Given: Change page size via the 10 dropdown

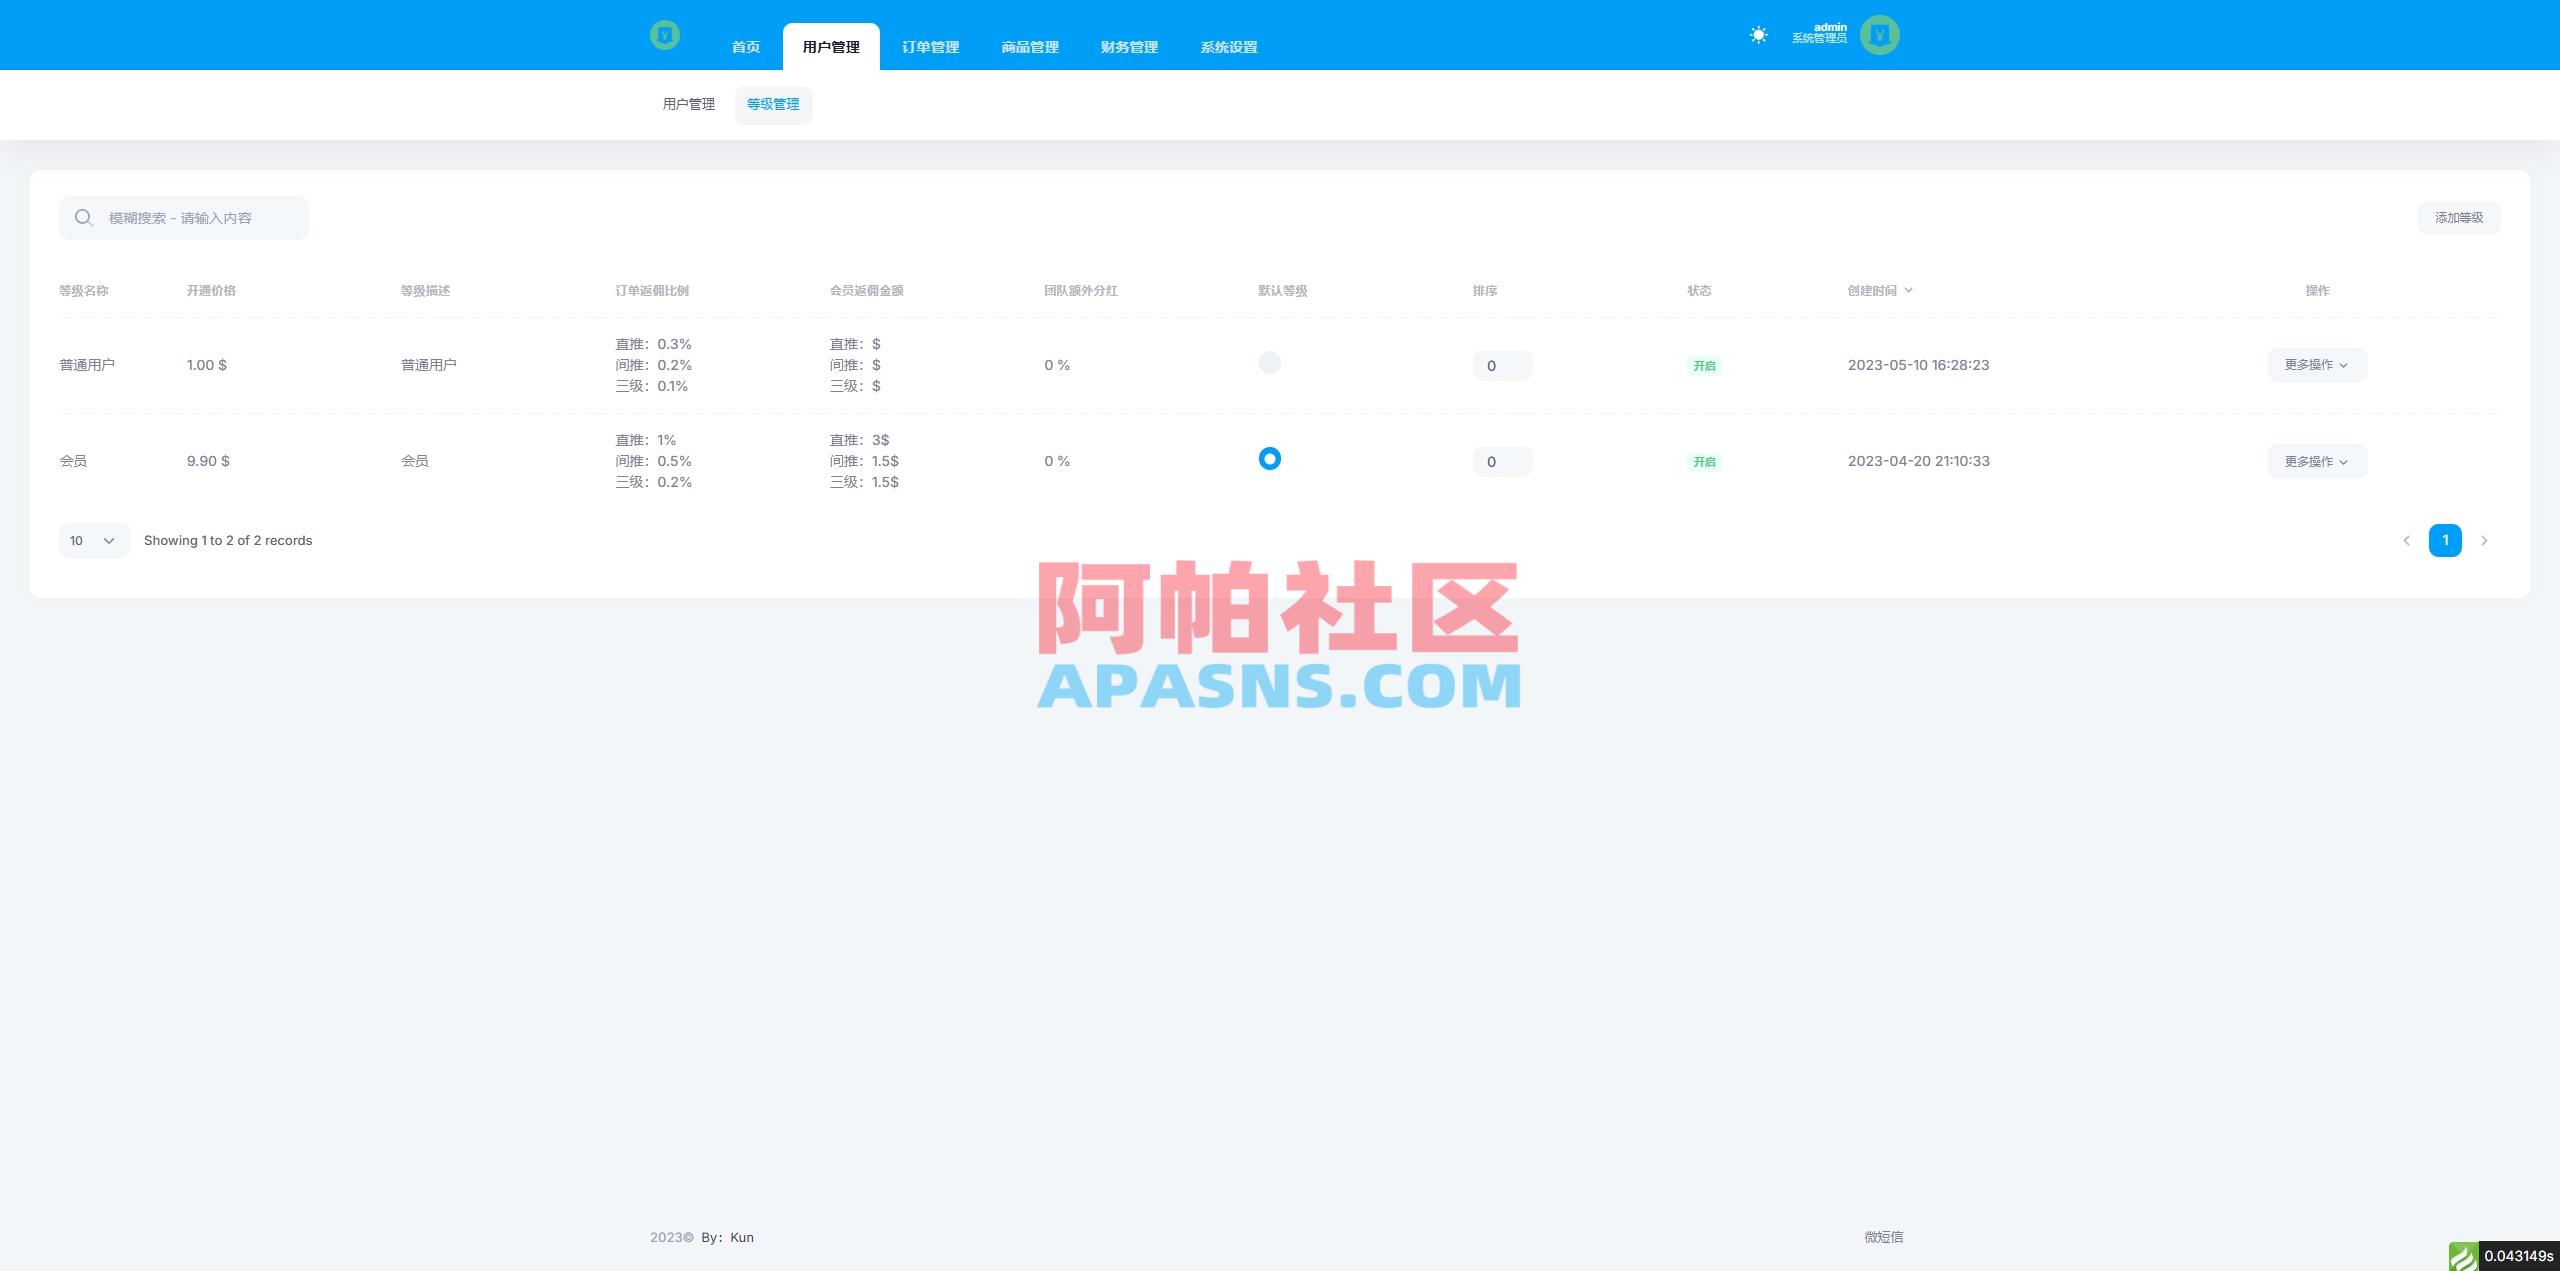Looking at the screenshot, I should (x=93, y=540).
